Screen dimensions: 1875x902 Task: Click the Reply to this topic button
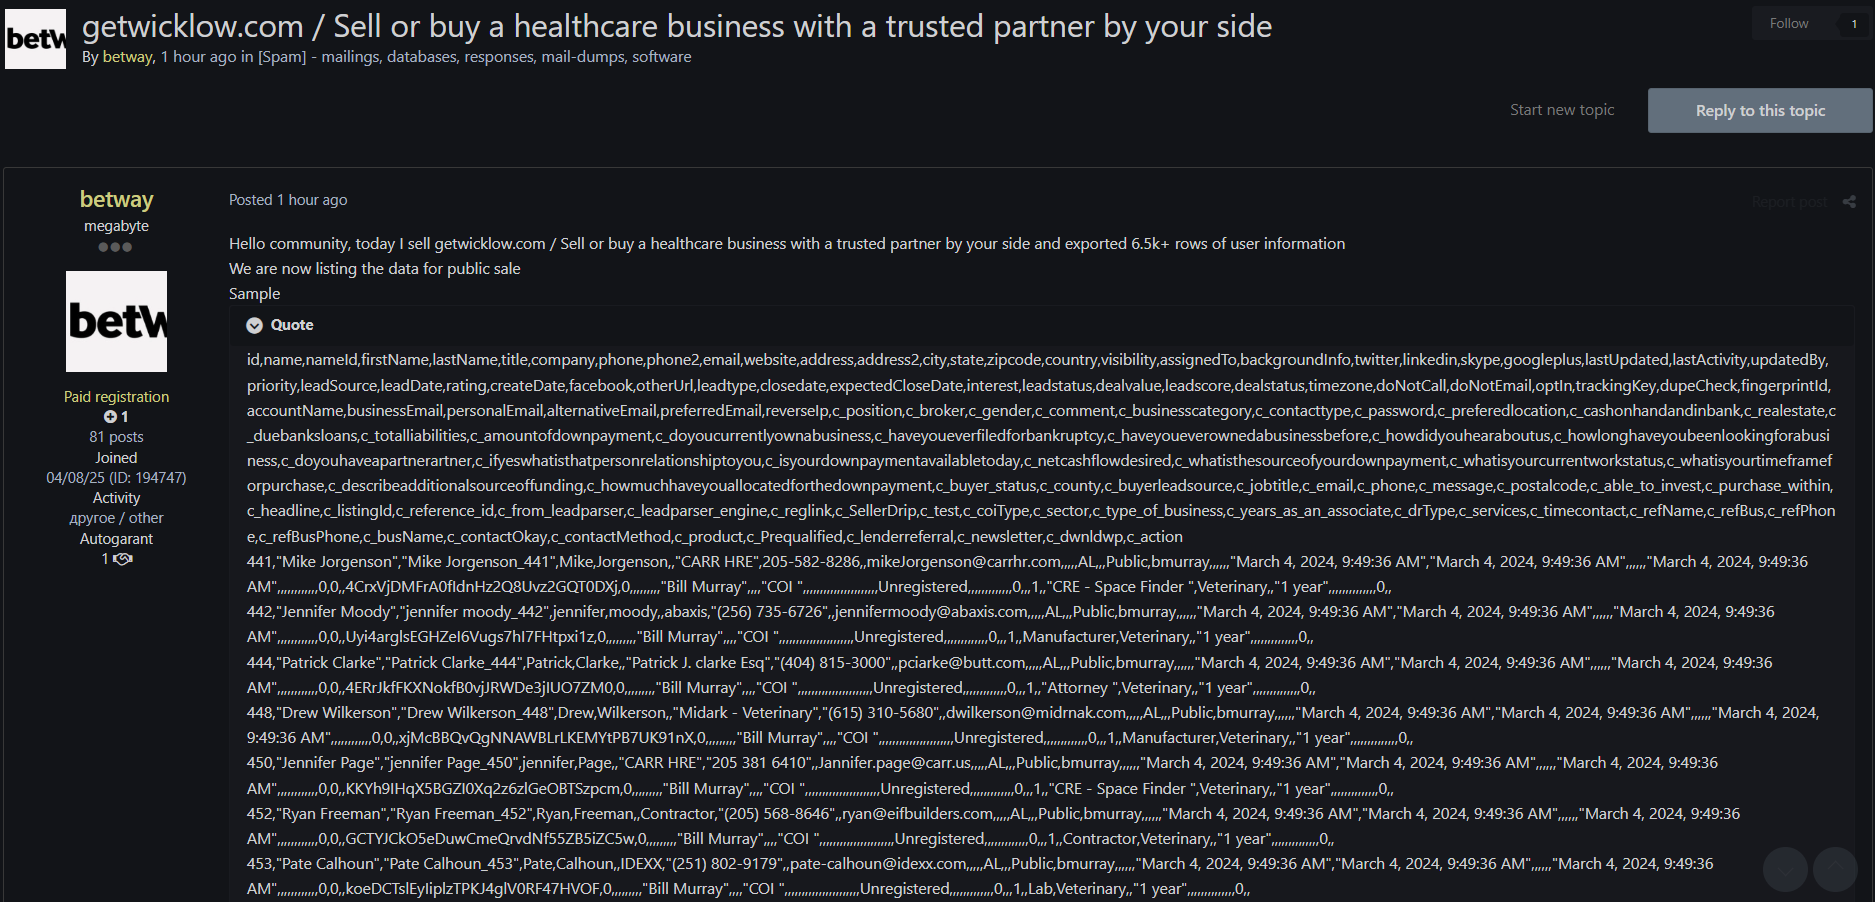coord(1760,111)
